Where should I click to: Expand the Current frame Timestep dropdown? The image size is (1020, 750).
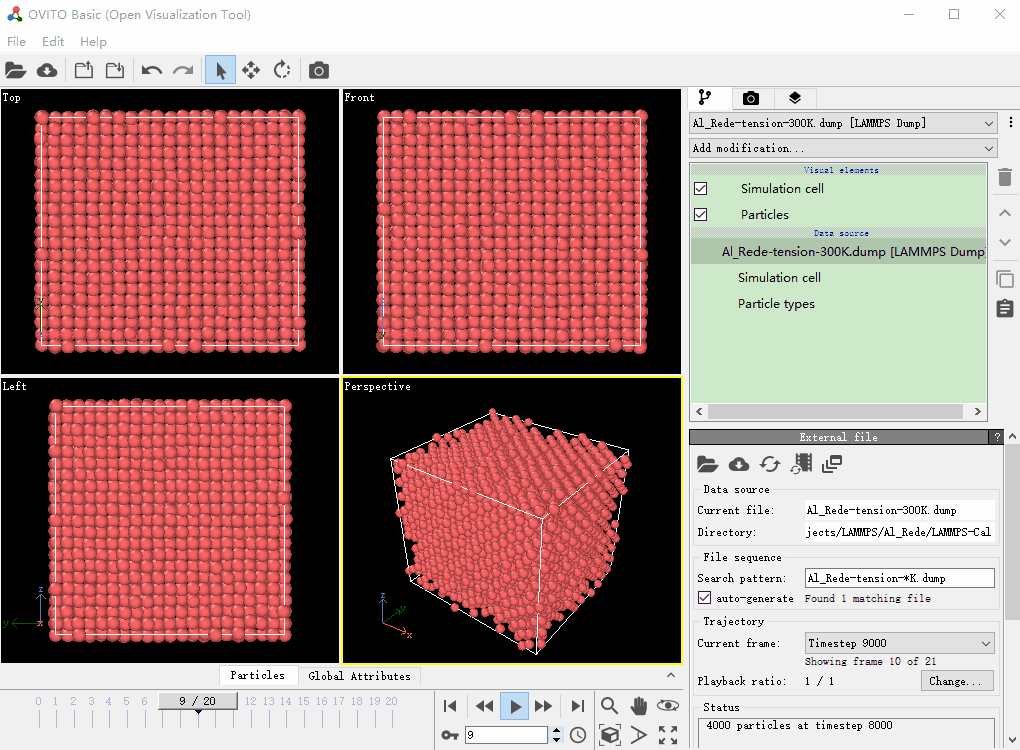[x=899, y=643]
